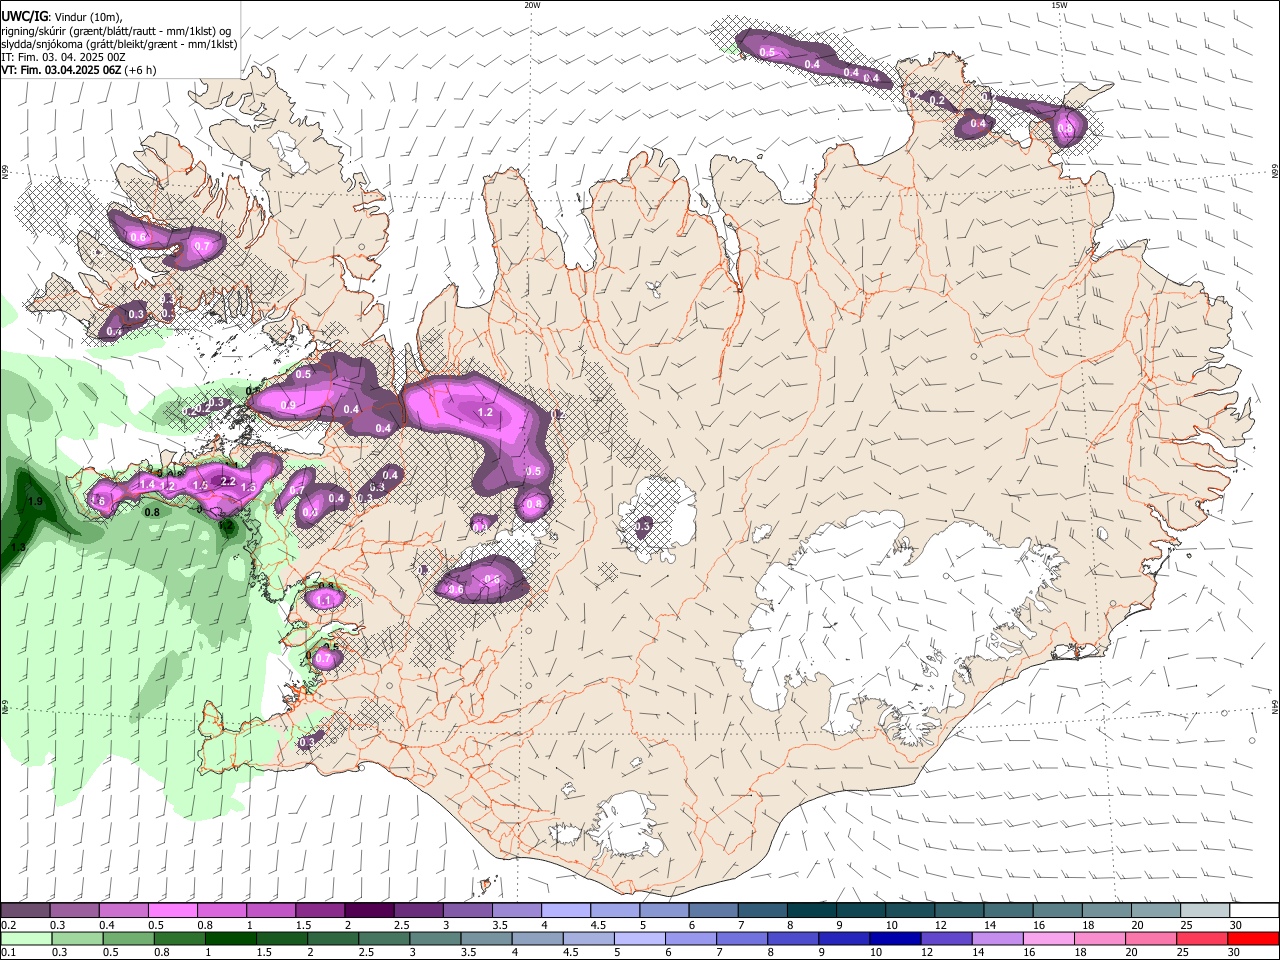Click the 'IT: Fim. 03. 04. 2025 00Z' line
Image resolution: width=1280 pixels, height=960 pixels.
click(64, 57)
